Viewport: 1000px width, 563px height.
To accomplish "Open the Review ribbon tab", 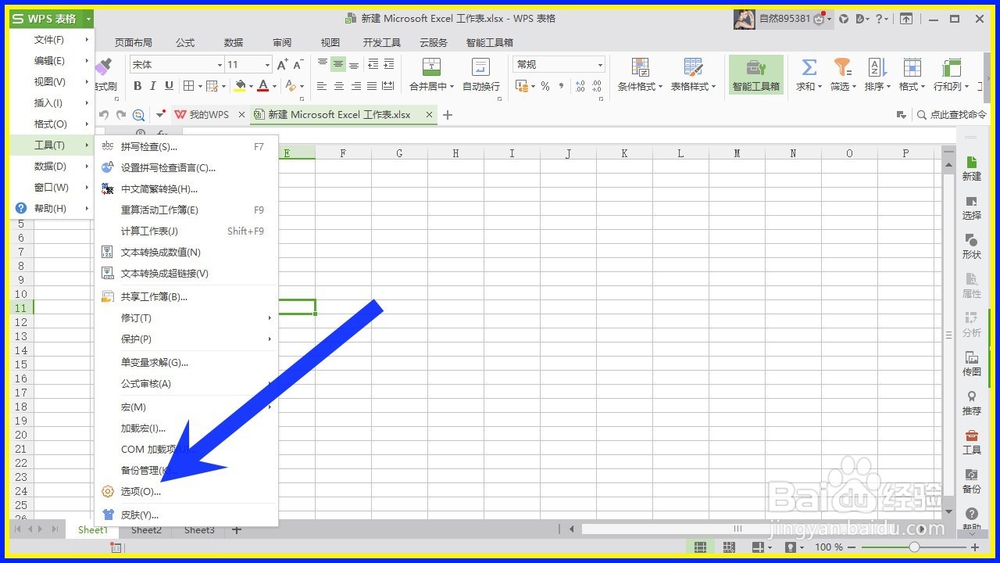I will tap(282, 42).
